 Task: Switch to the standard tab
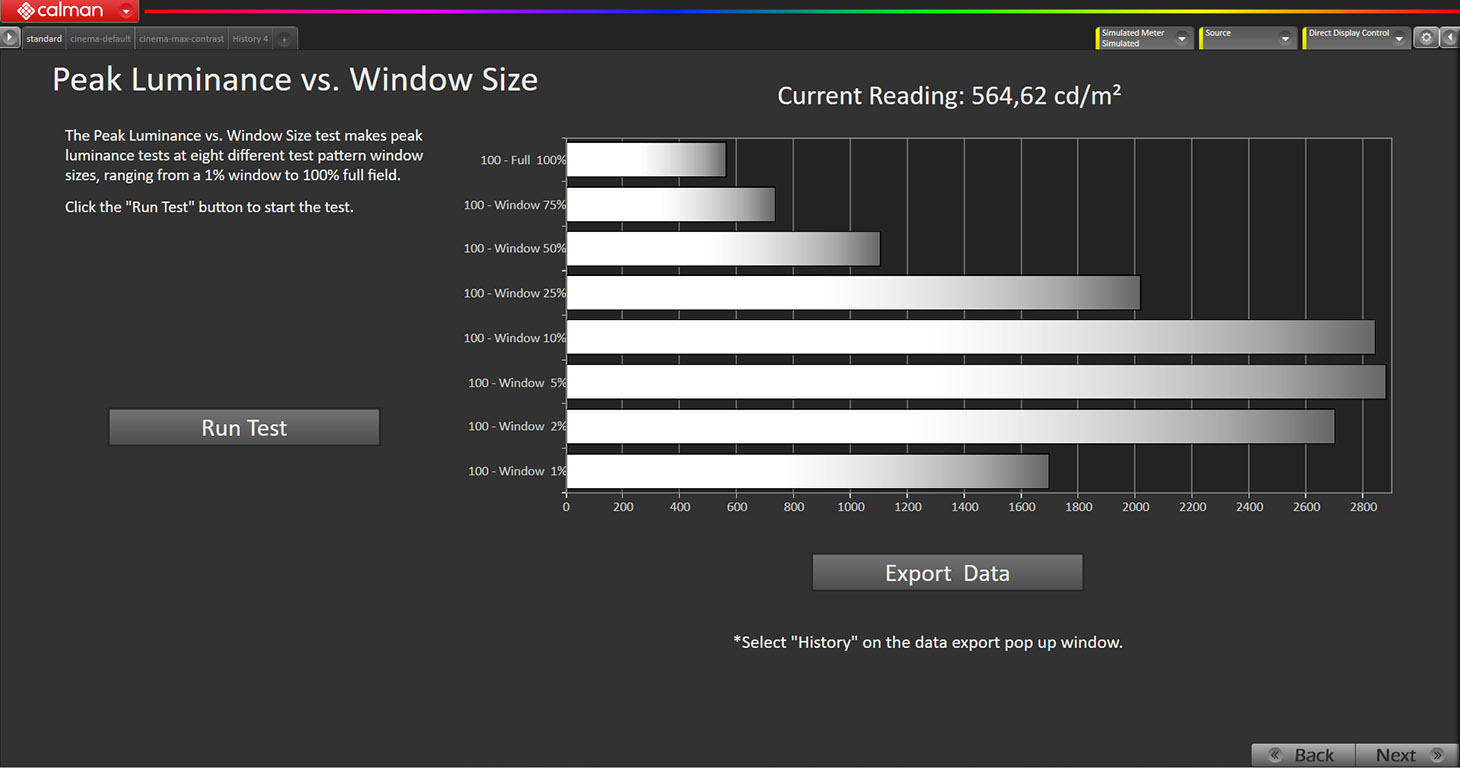click(44, 39)
